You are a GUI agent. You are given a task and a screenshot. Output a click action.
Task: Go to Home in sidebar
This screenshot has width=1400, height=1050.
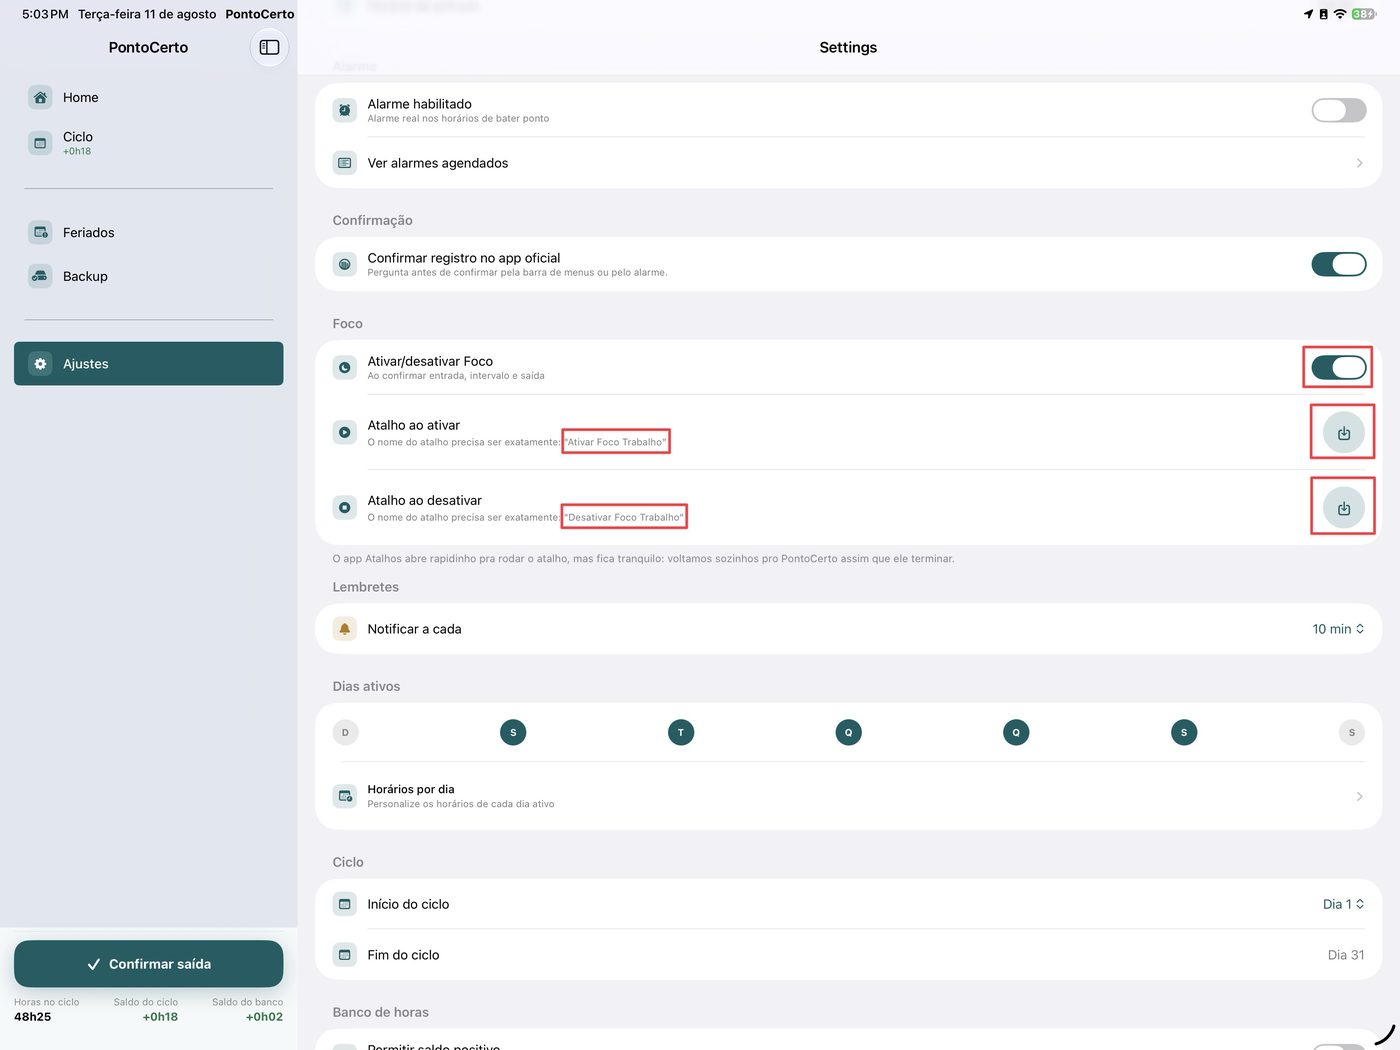[148, 97]
